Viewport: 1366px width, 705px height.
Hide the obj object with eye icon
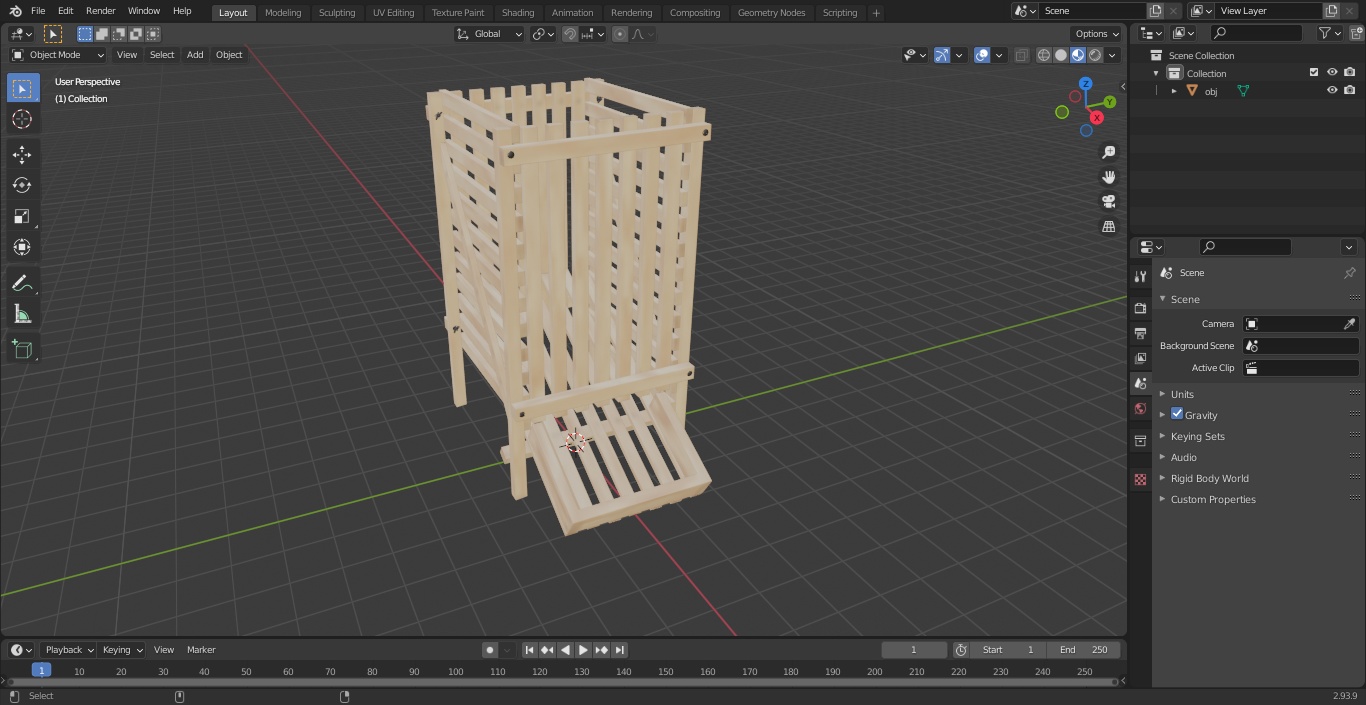click(x=1332, y=91)
